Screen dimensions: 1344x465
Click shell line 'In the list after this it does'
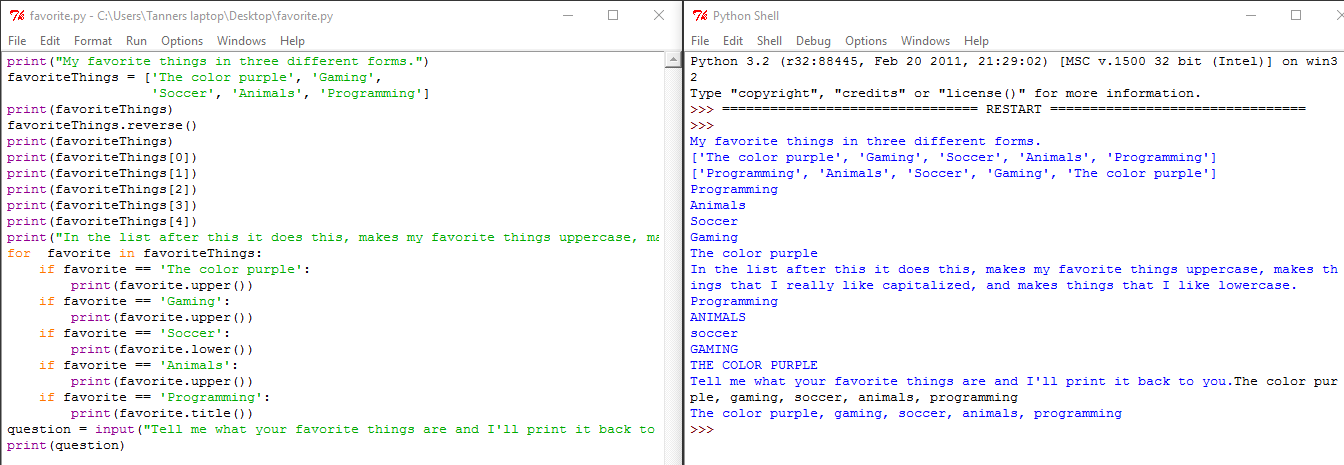pos(1013,269)
